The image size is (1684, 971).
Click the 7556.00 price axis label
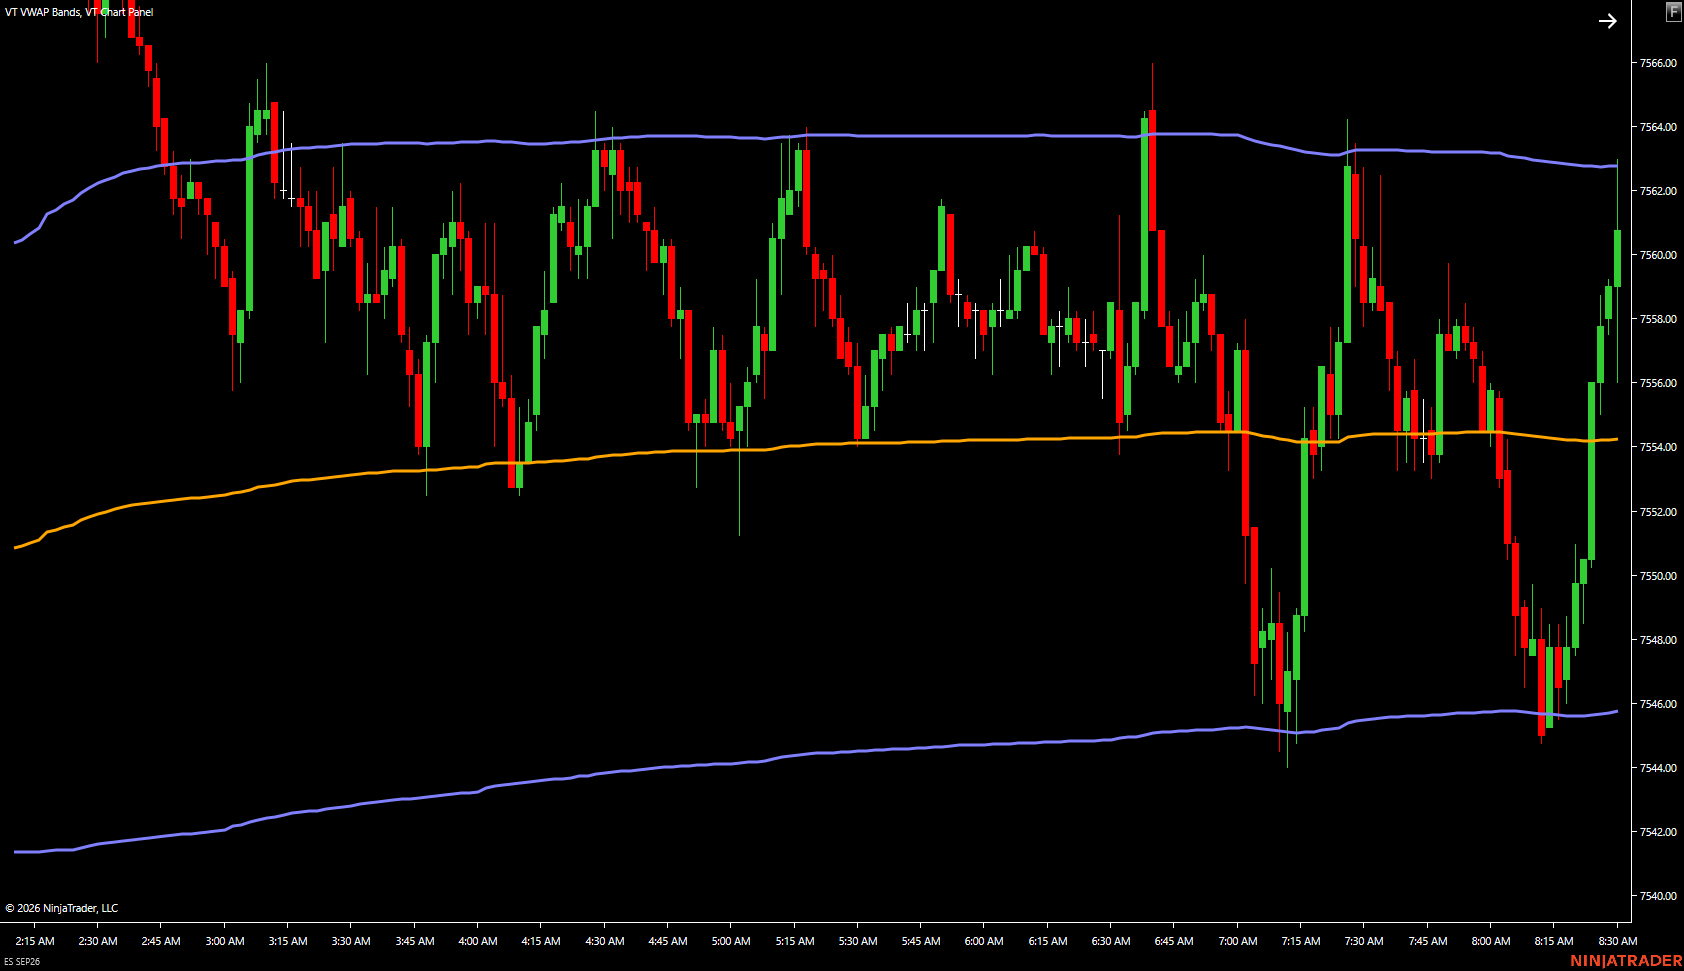pos(1658,383)
